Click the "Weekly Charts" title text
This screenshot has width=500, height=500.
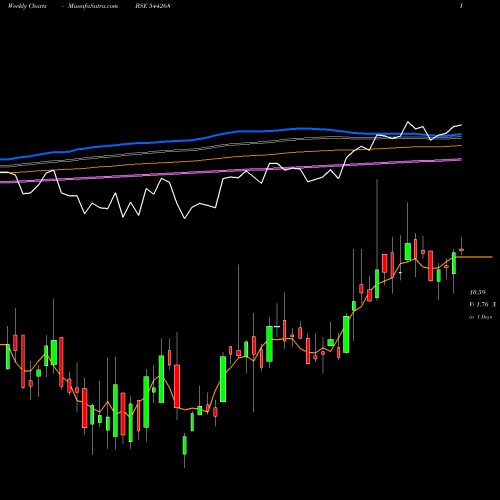point(27,6)
